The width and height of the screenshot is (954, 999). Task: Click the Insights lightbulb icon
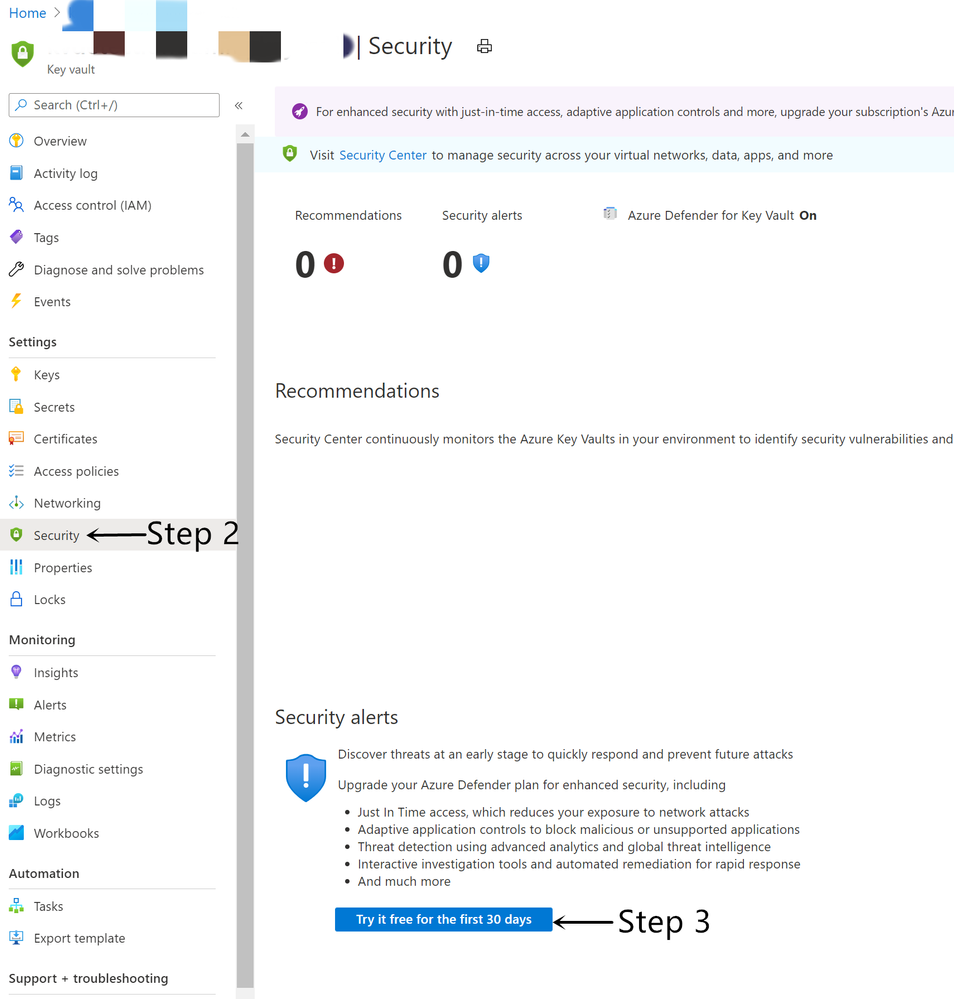click(17, 672)
